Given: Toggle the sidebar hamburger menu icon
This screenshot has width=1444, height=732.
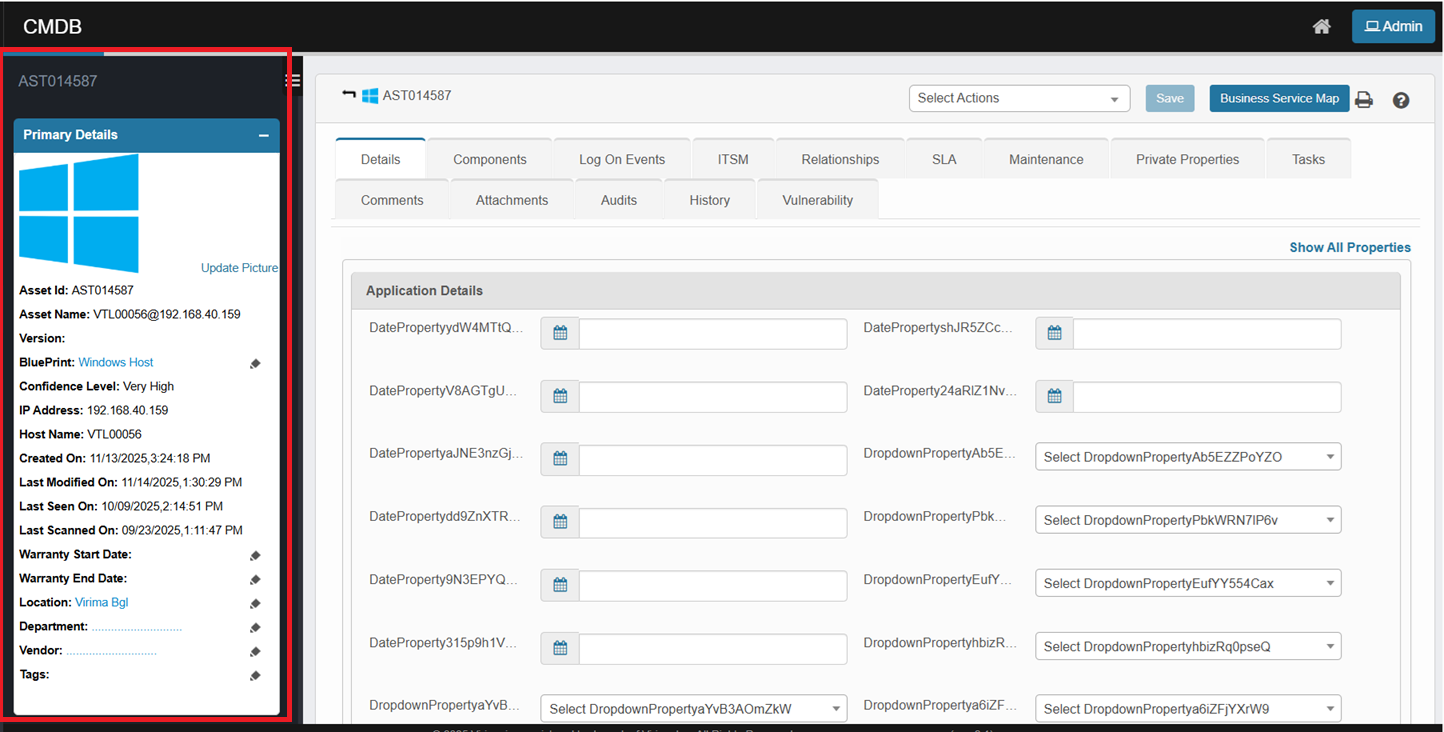Looking at the screenshot, I should (292, 81).
